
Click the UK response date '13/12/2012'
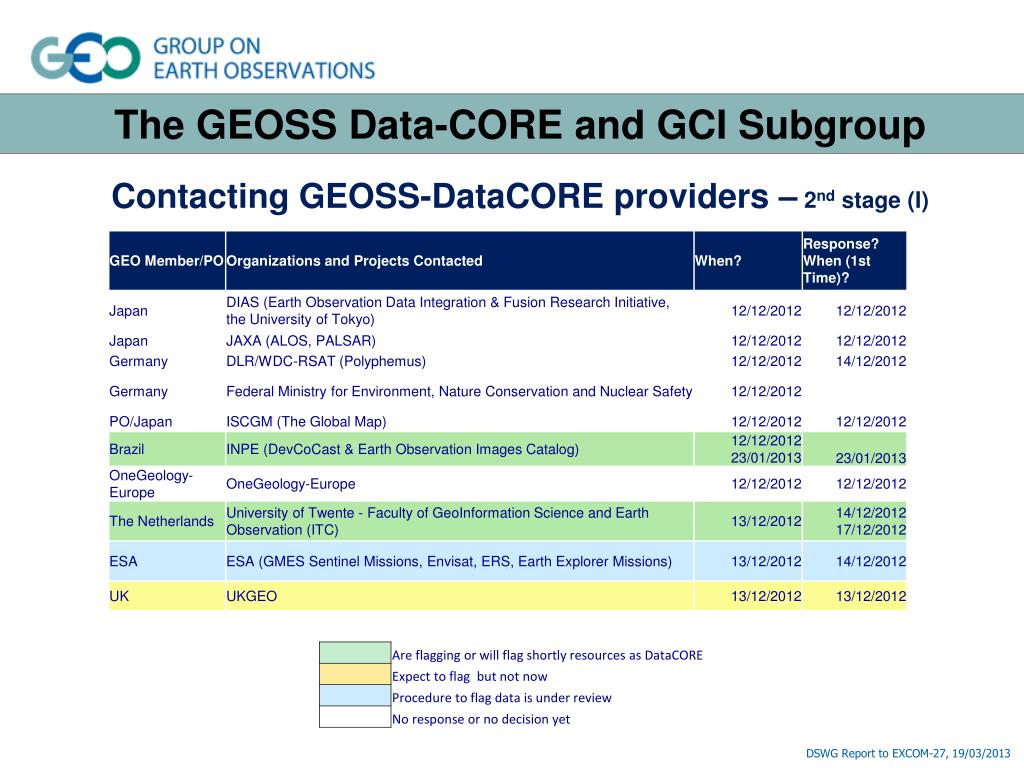coord(871,596)
